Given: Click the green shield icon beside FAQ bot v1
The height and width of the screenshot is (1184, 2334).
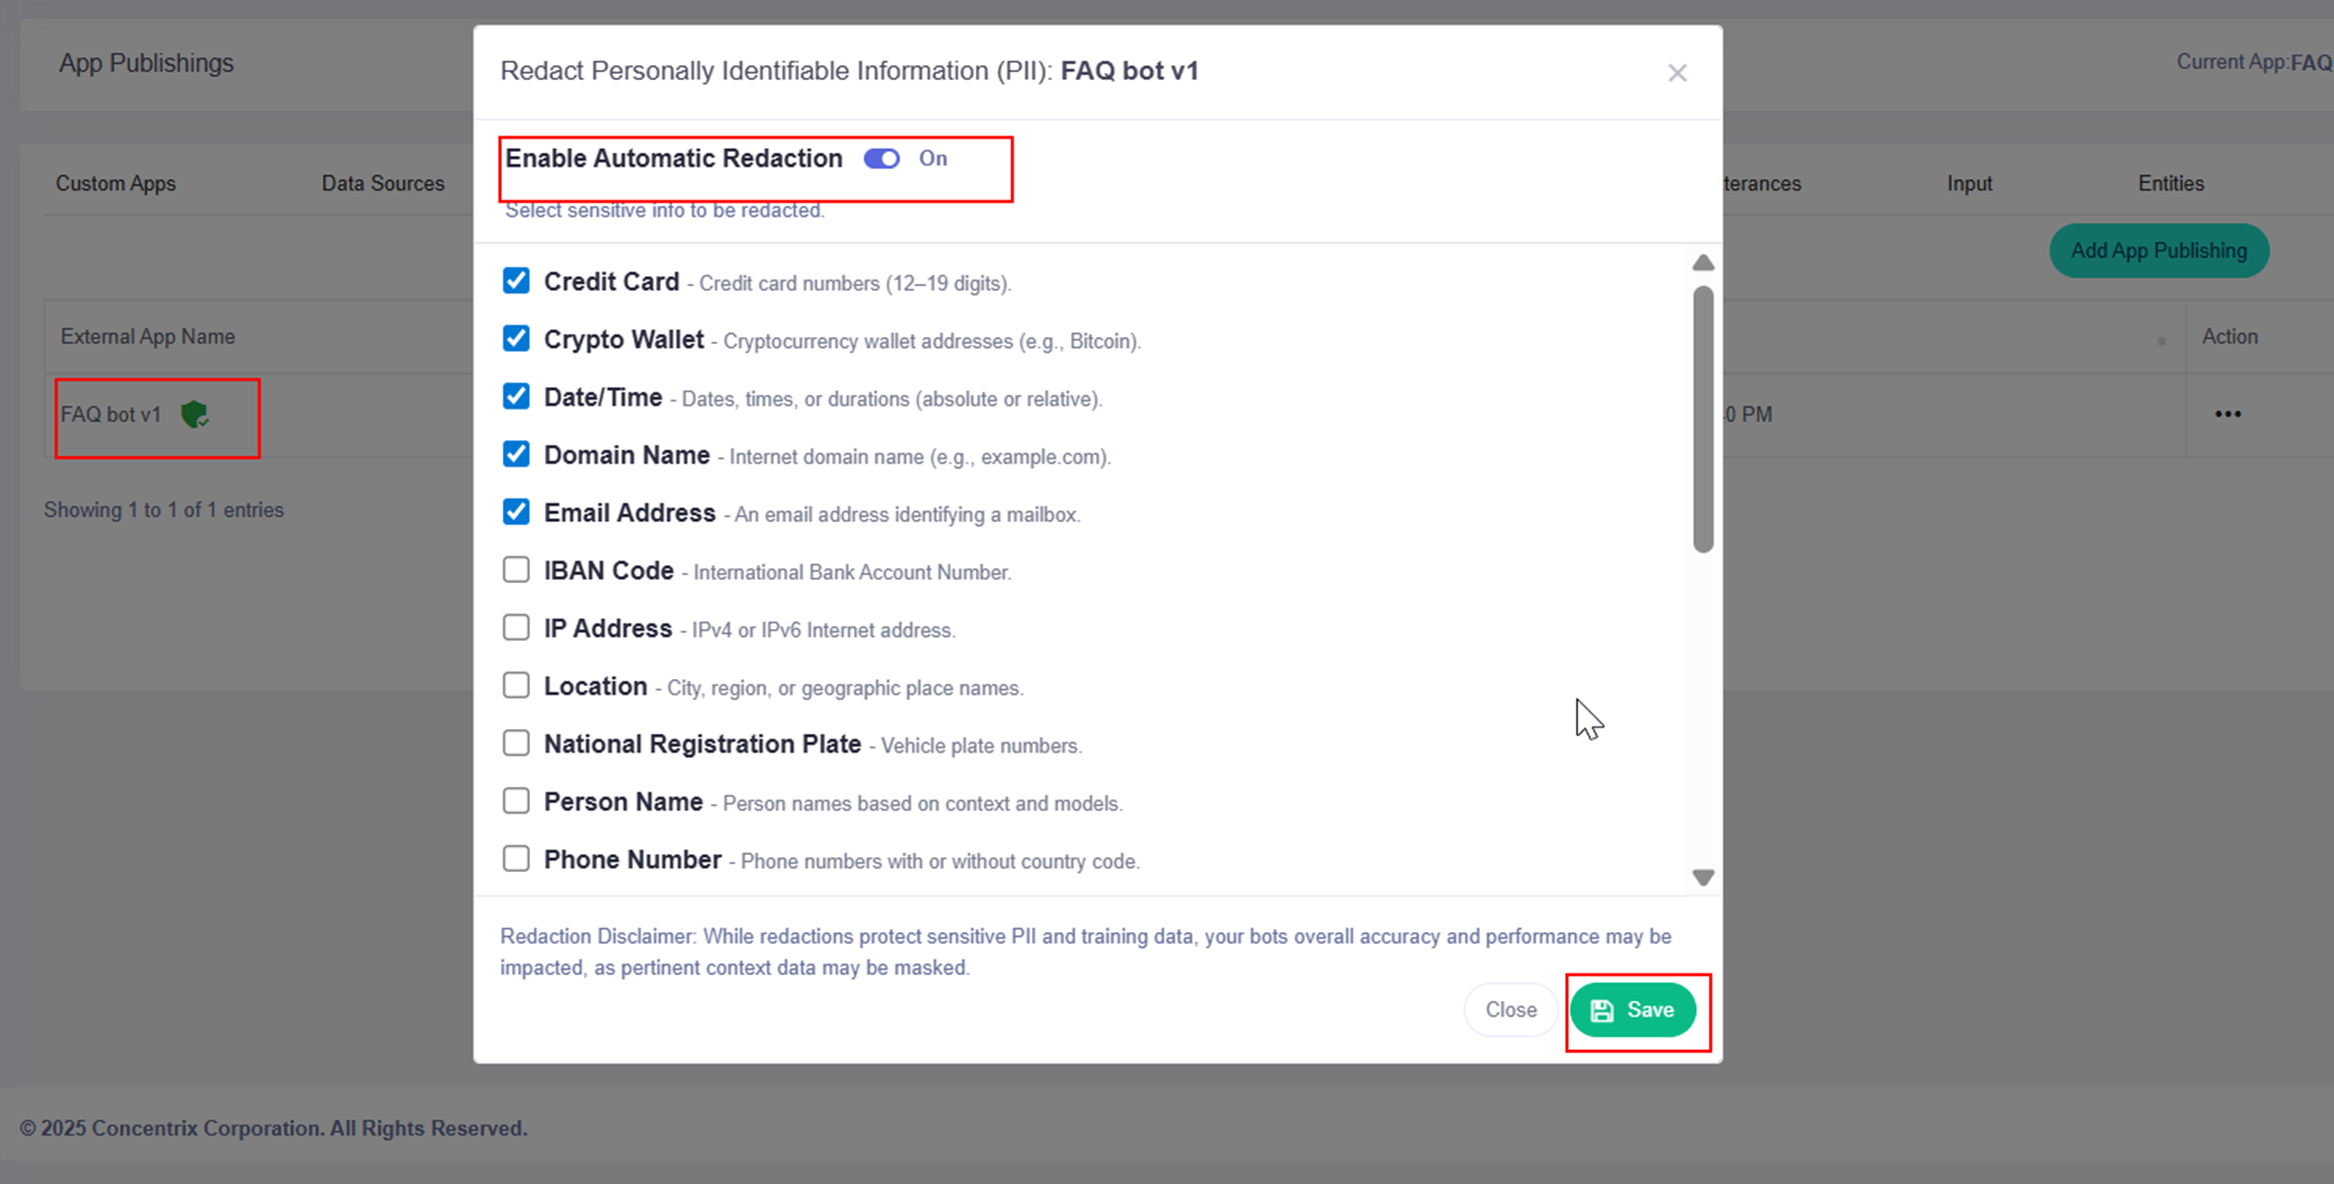Looking at the screenshot, I should click(x=194, y=414).
